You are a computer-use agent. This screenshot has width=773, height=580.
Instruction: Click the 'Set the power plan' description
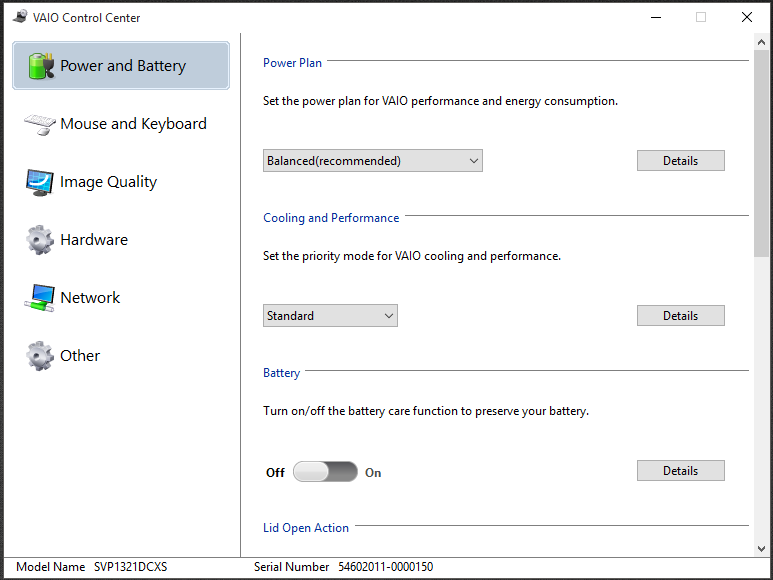[440, 101]
